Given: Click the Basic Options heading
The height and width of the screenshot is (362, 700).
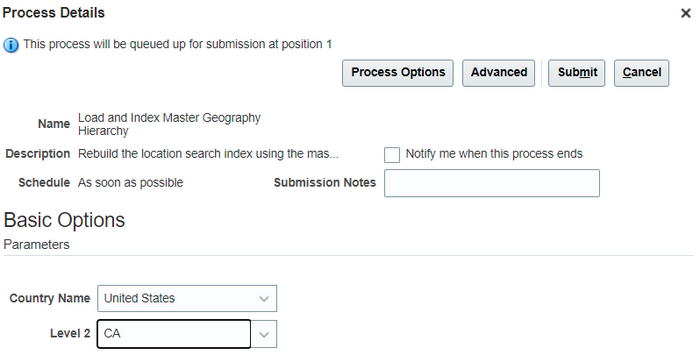Looking at the screenshot, I should (64, 220).
